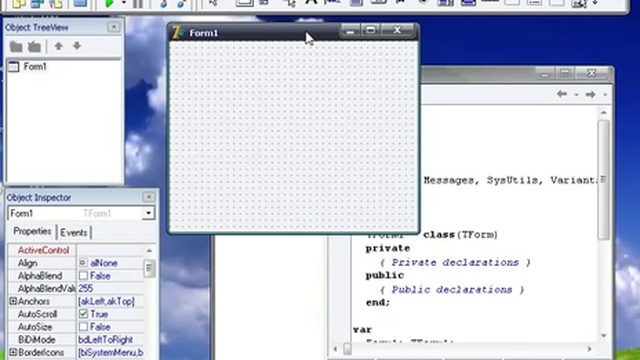Switch to the Events tab
This screenshot has height=360, width=640.
coord(74,232)
